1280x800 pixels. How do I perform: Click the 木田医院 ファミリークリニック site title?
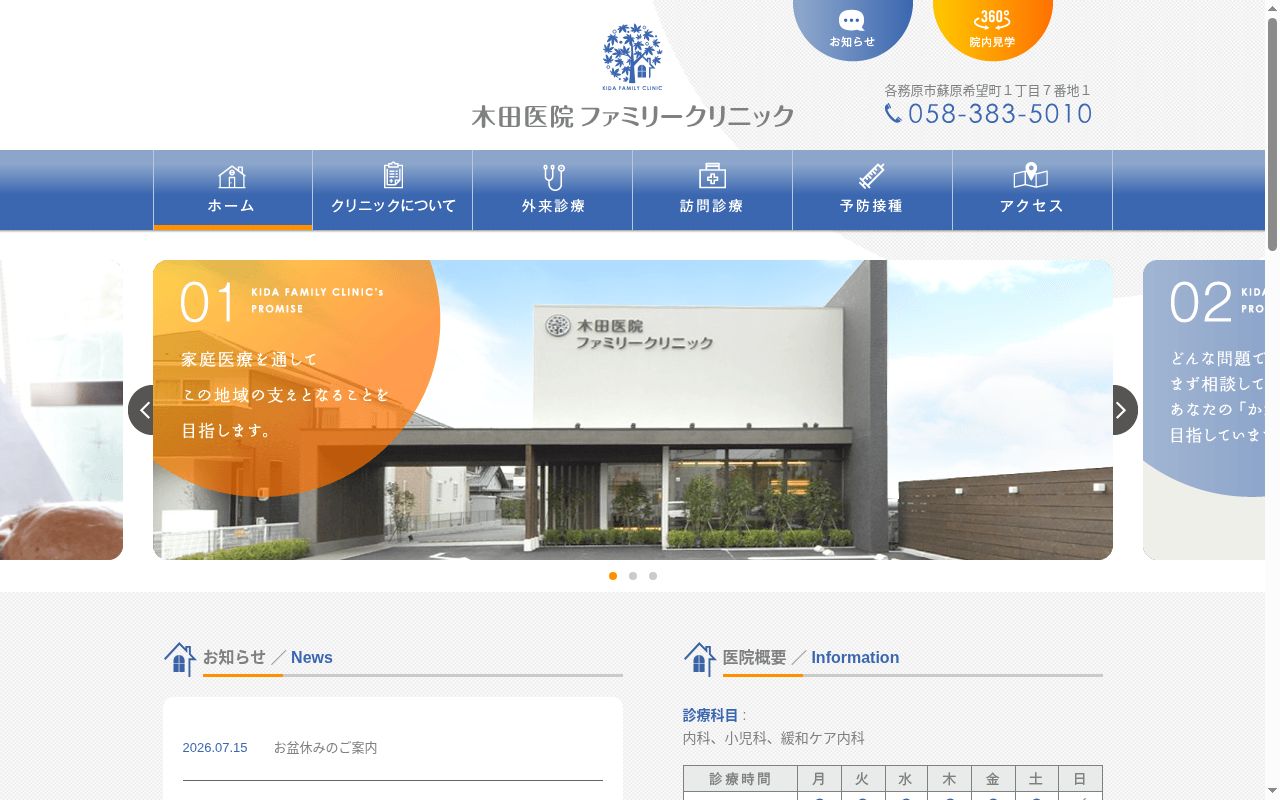[633, 116]
